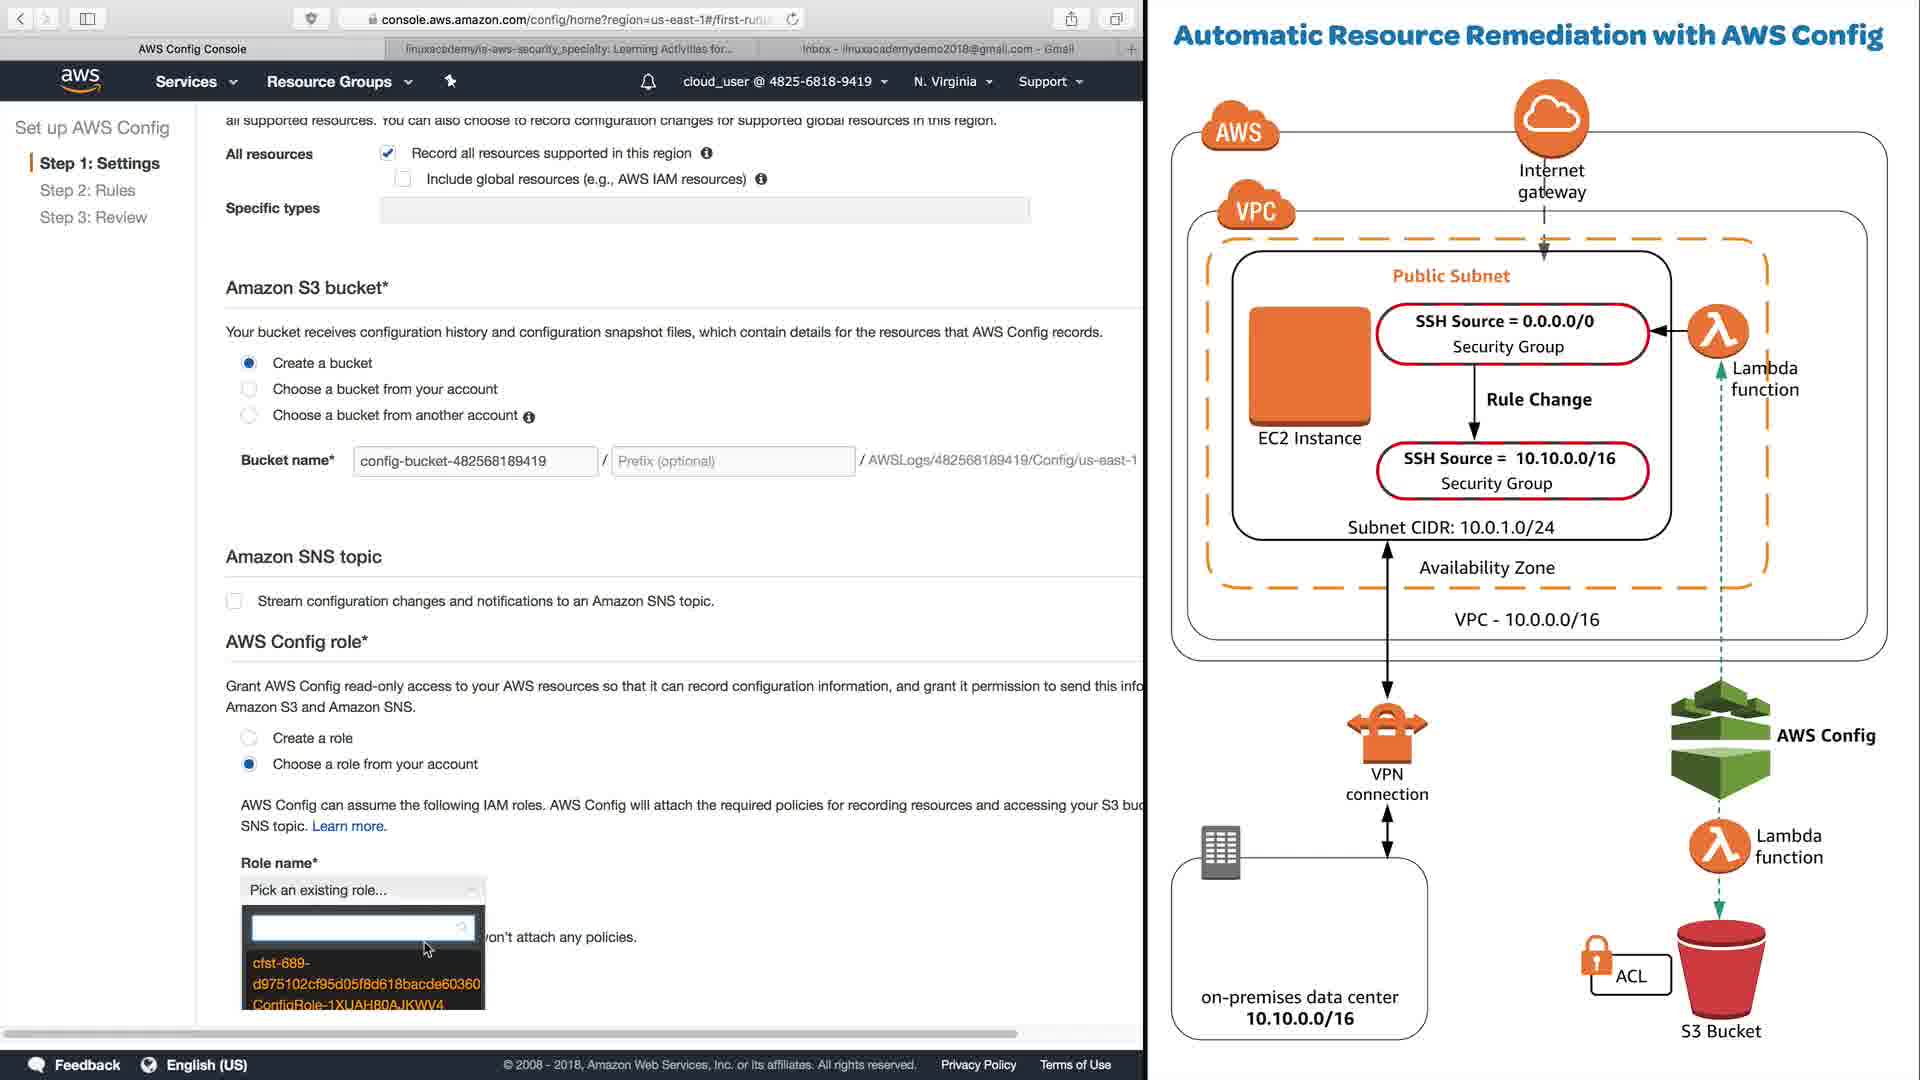Enable Include global resources checkbox
The height and width of the screenshot is (1080, 1920).
point(403,179)
